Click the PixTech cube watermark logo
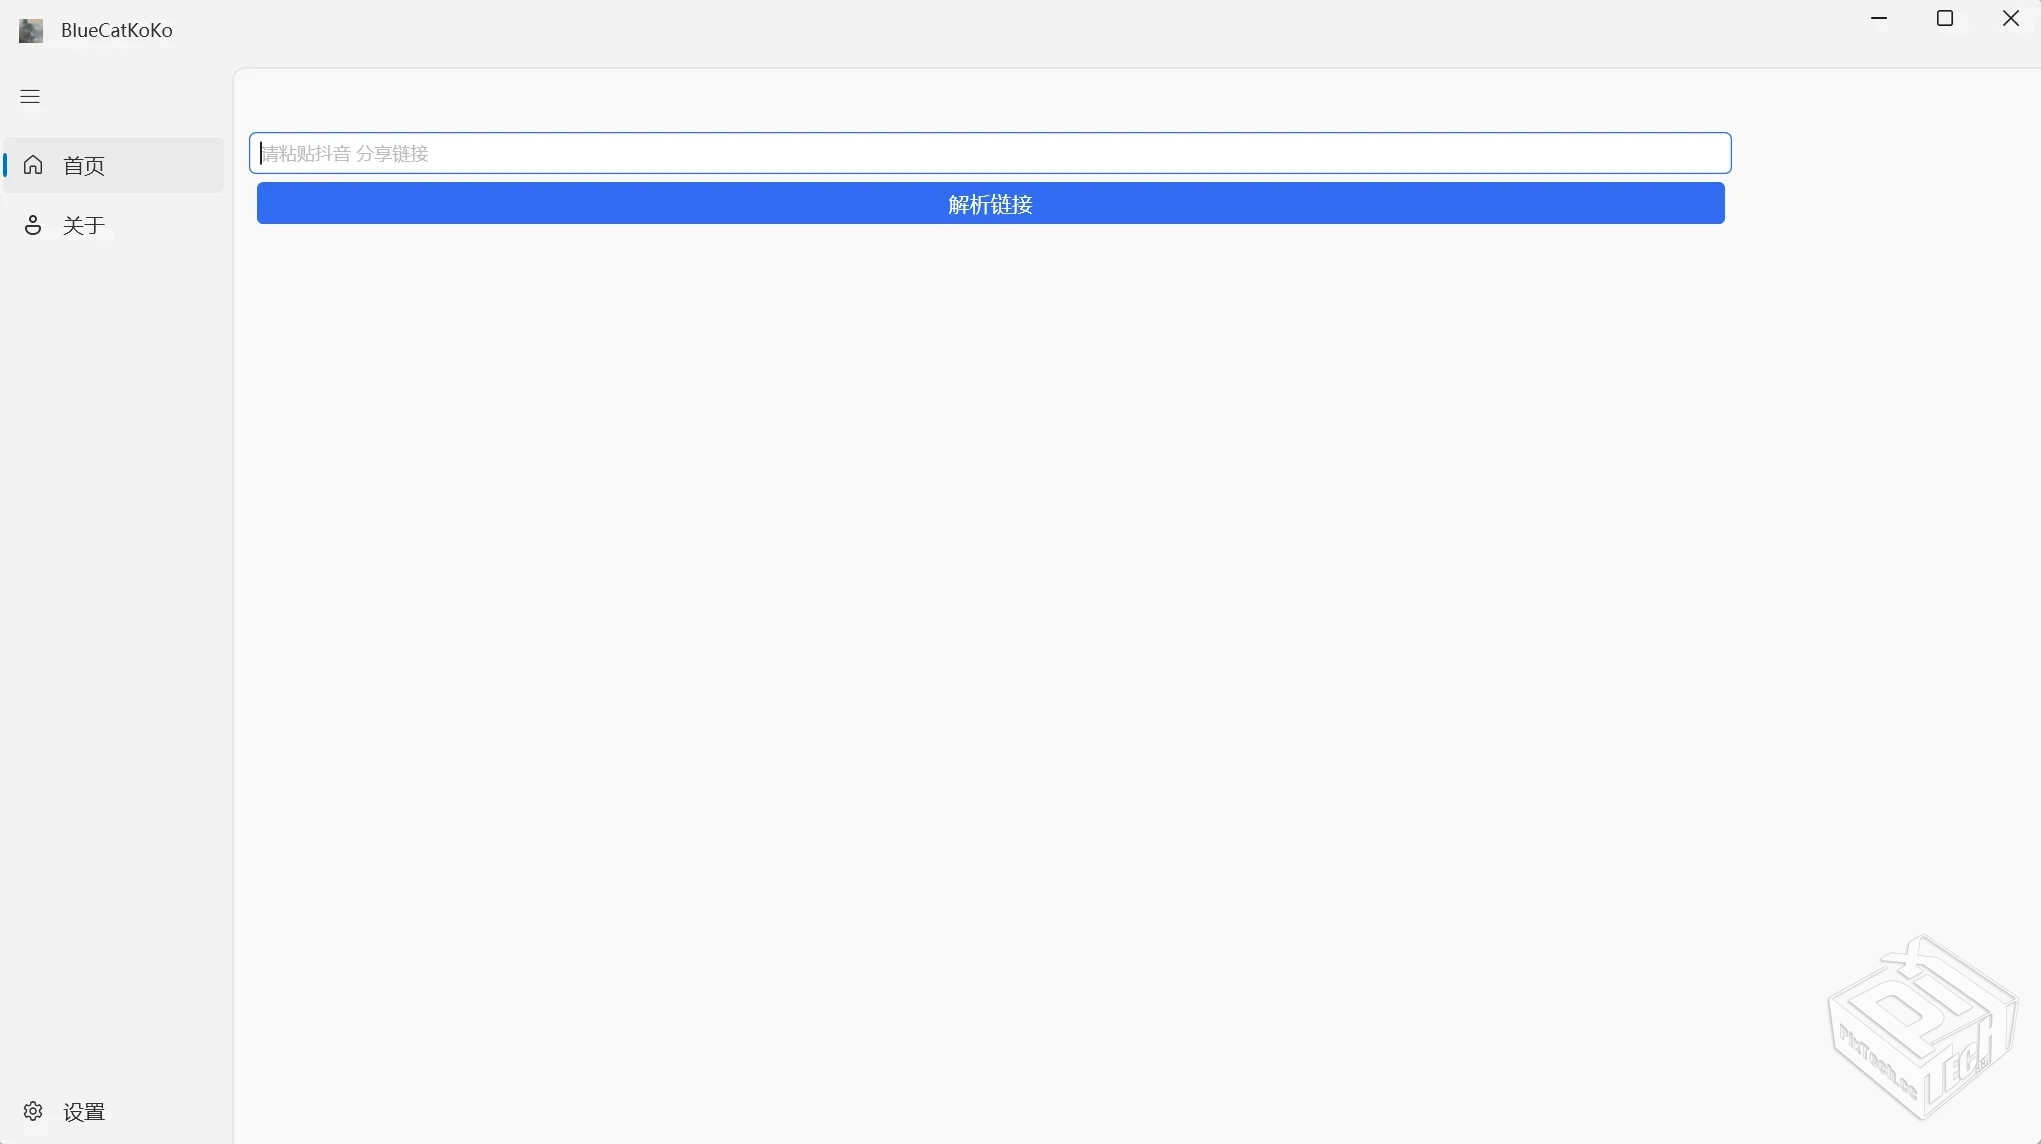The height and width of the screenshot is (1144, 2041). [1922, 1028]
